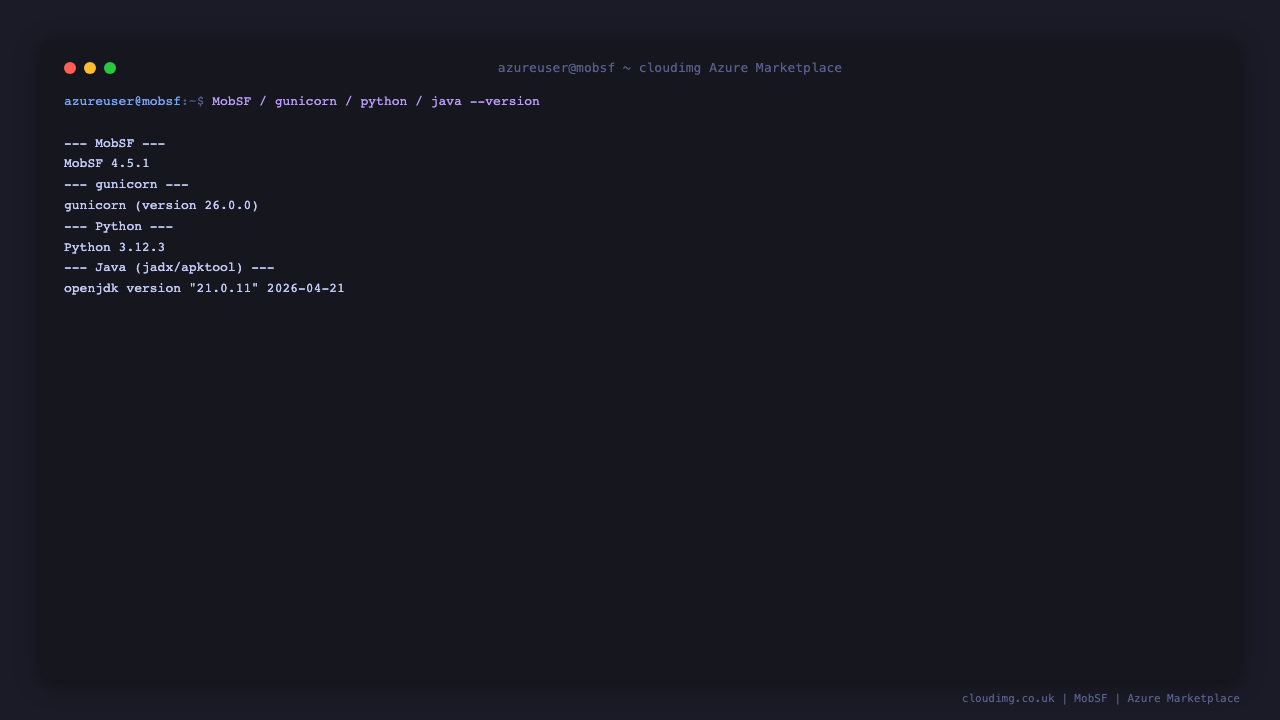This screenshot has height=720, width=1280.
Task: Click the green maximize window dot
Action: [110, 68]
